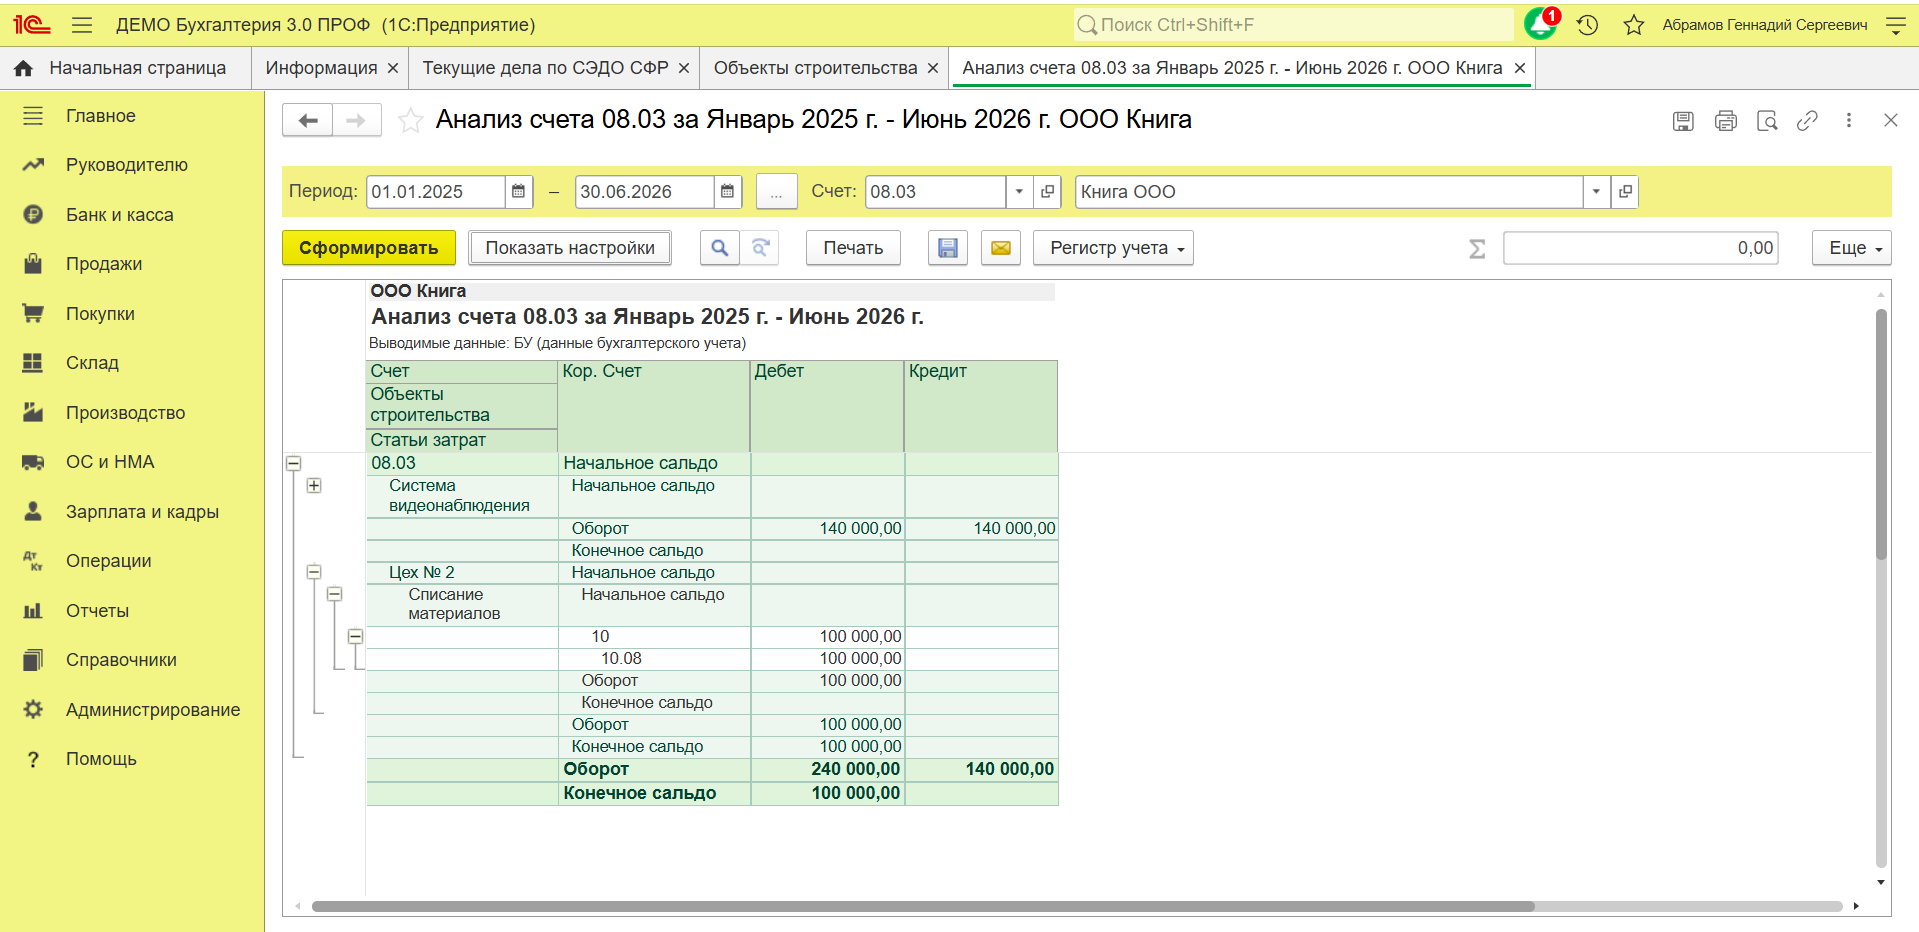
Task: Click the Сформировать button
Action: 368,248
